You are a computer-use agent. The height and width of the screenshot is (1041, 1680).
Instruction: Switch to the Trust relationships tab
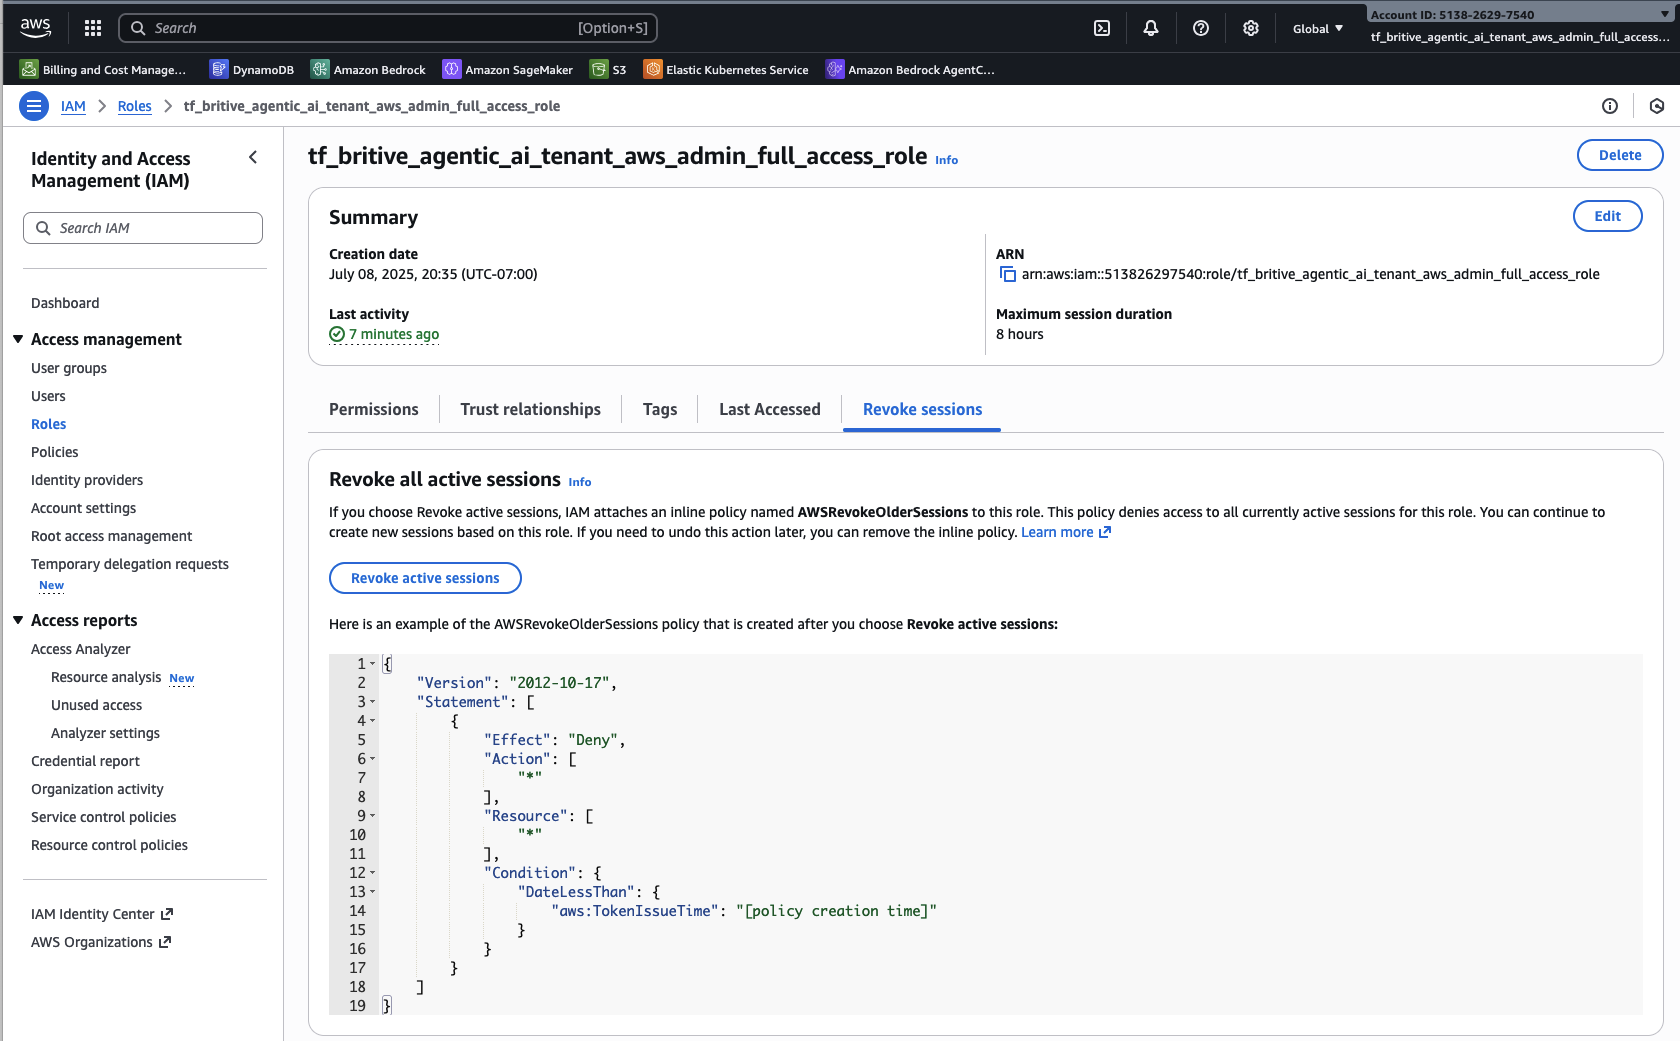click(530, 410)
